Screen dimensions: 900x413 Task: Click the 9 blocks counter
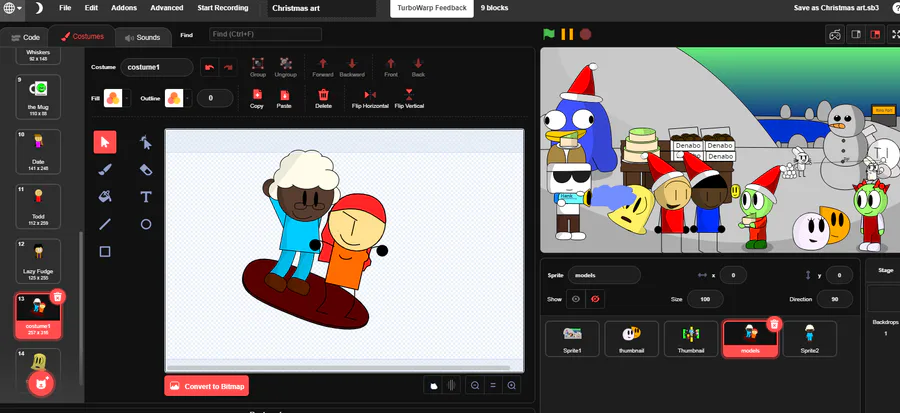pos(494,8)
